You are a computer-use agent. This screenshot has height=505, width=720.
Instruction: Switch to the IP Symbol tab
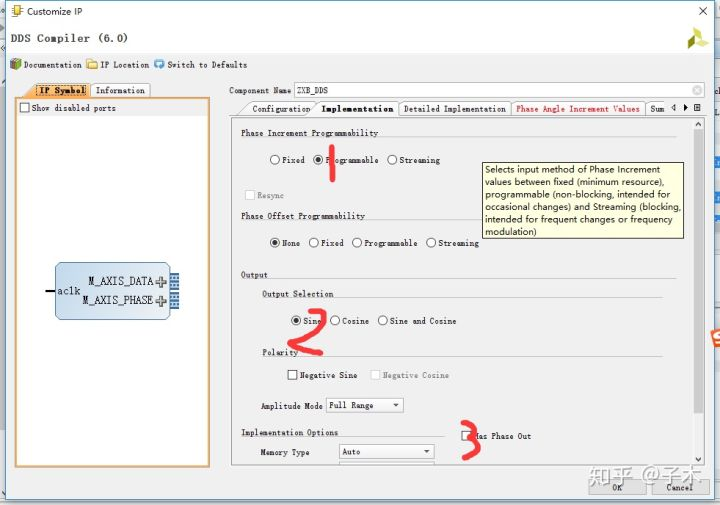tap(62, 90)
